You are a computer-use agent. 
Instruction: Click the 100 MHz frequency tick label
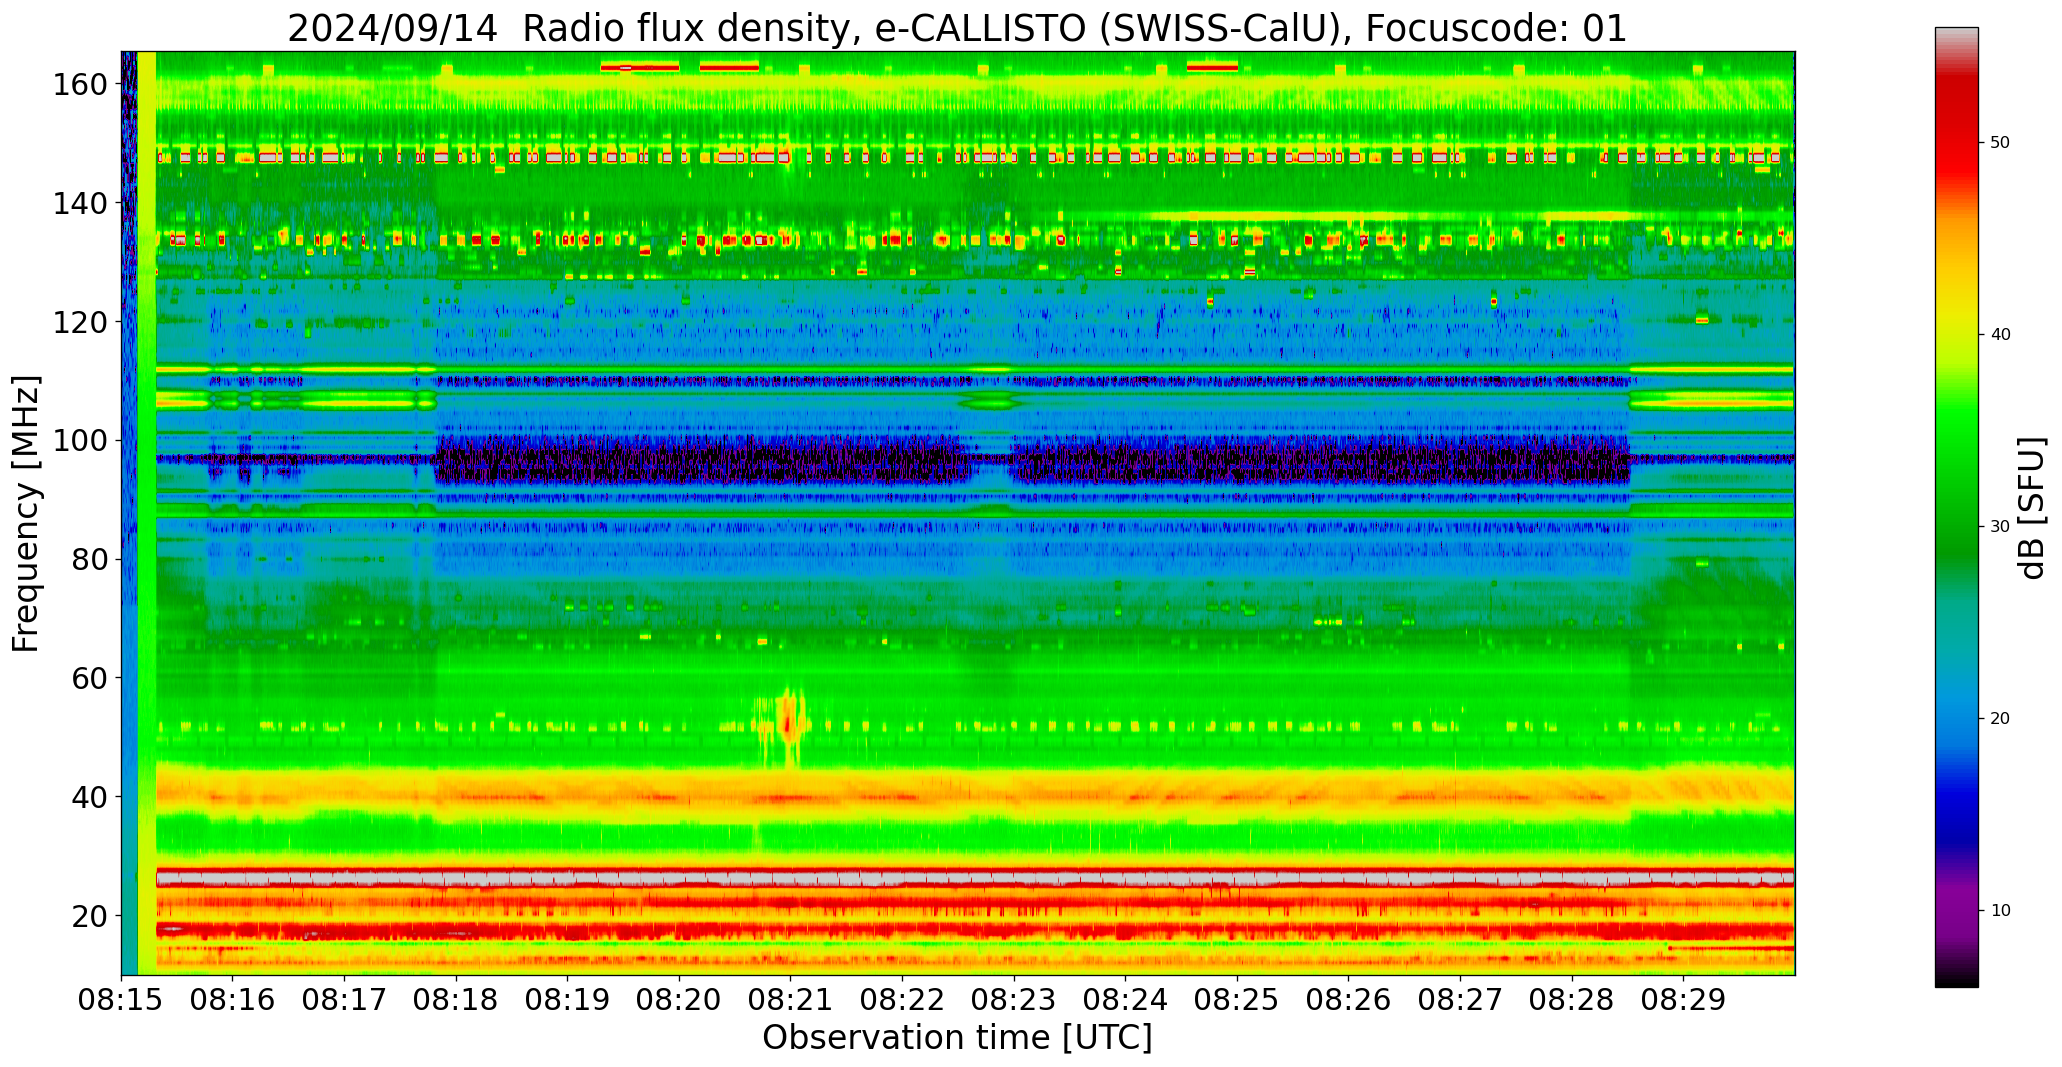click(80, 441)
